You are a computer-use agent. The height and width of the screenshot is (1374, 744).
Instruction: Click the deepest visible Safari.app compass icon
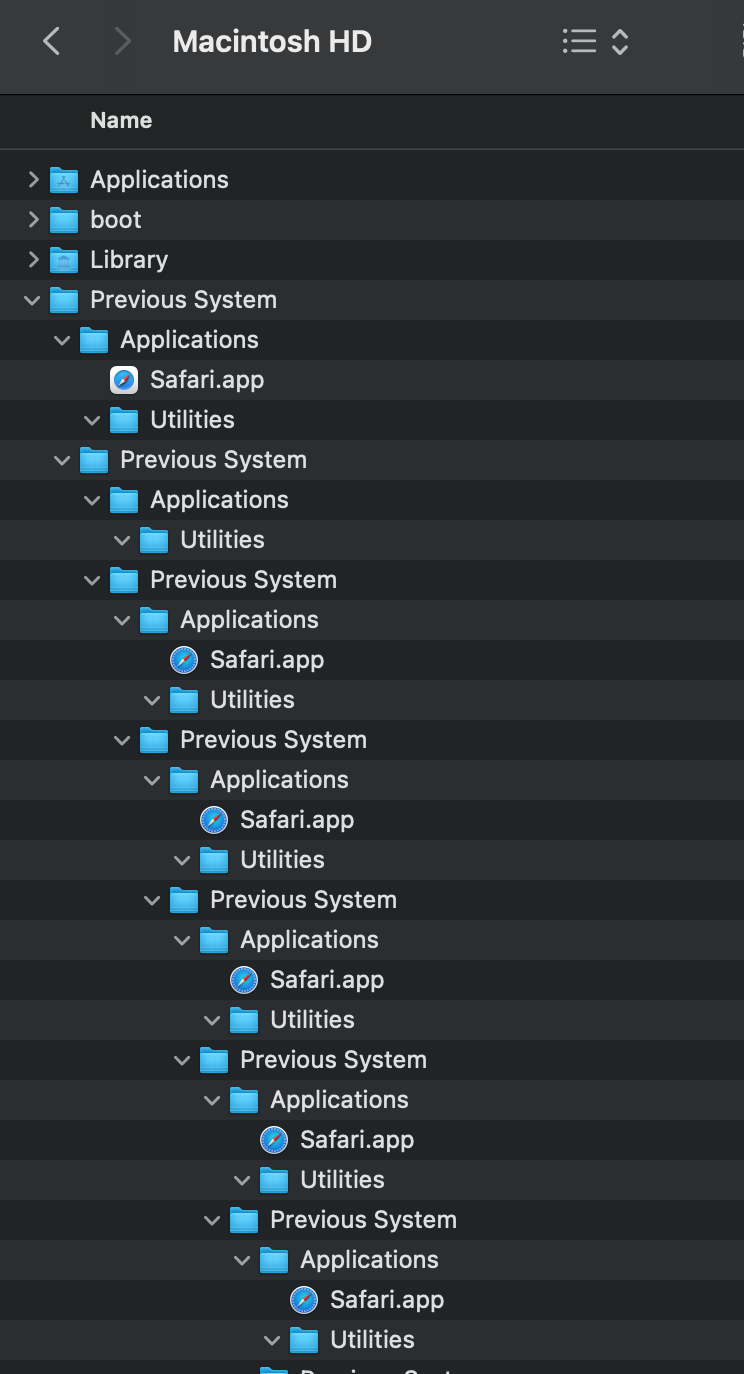pyautogui.click(x=304, y=1300)
